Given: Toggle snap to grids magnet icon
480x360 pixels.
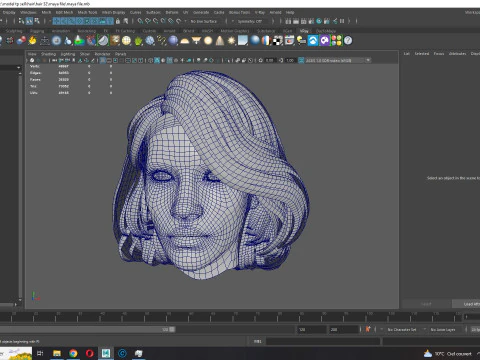Looking at the screenshot, I should 140,21.
